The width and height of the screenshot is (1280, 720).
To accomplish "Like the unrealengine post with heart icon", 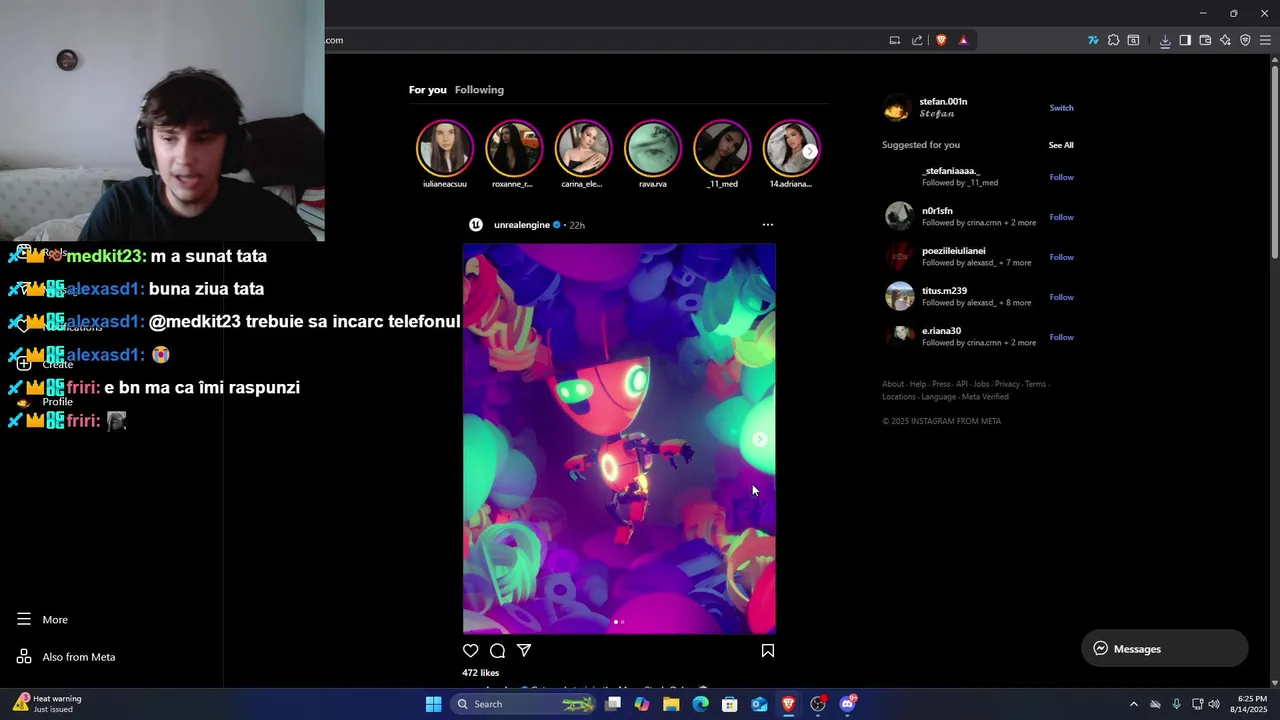I will [x=470, y=650].
